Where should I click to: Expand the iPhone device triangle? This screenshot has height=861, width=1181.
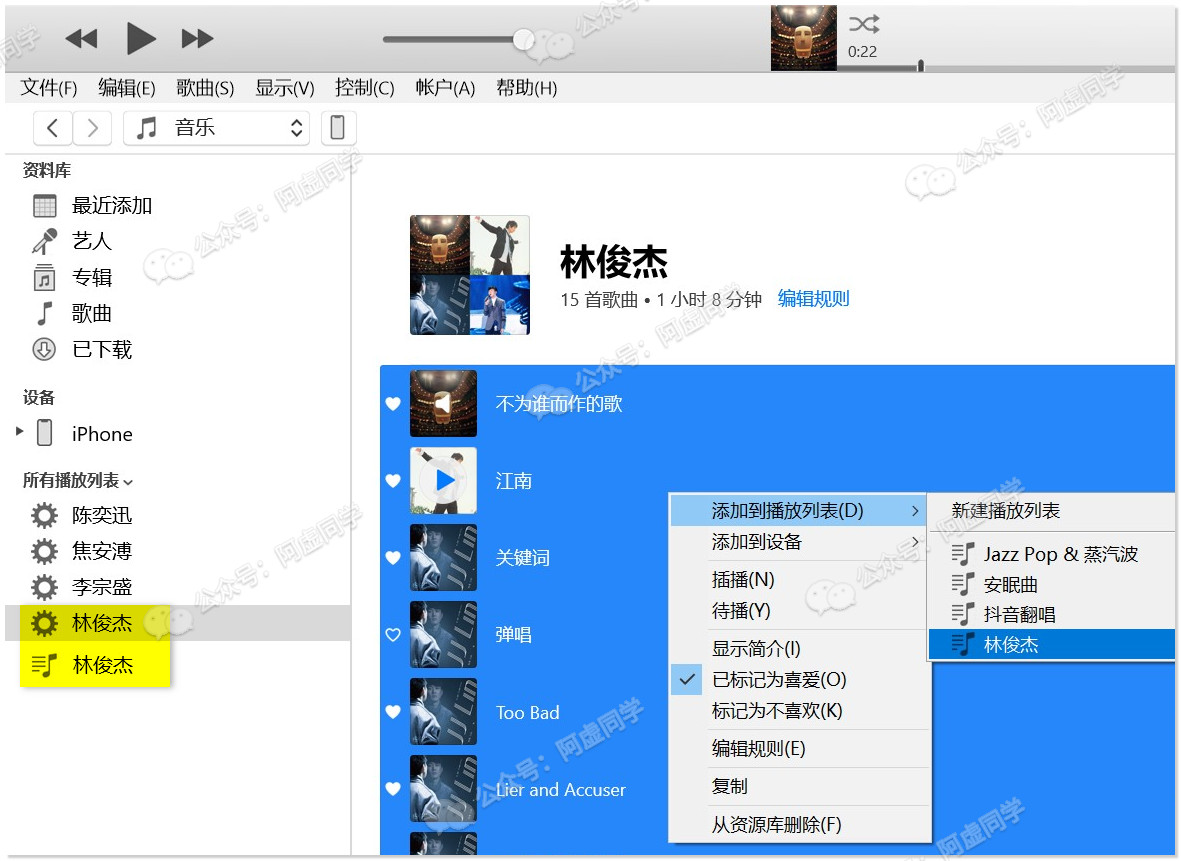tap(20, 432)
